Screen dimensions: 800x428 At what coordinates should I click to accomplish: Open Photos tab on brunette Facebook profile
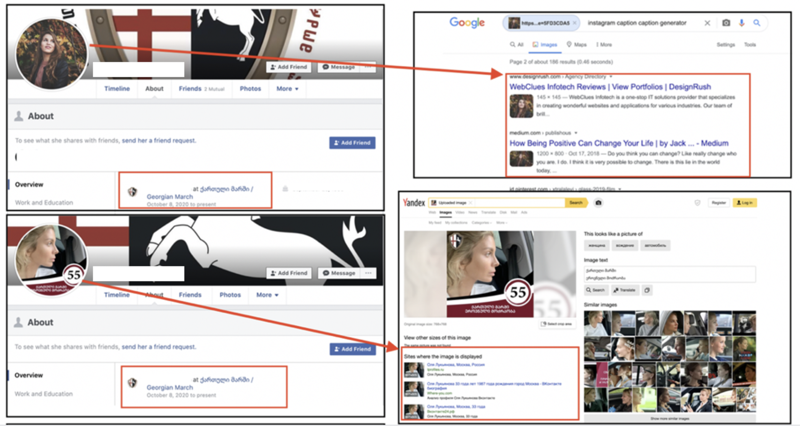(x=250, y=89)
